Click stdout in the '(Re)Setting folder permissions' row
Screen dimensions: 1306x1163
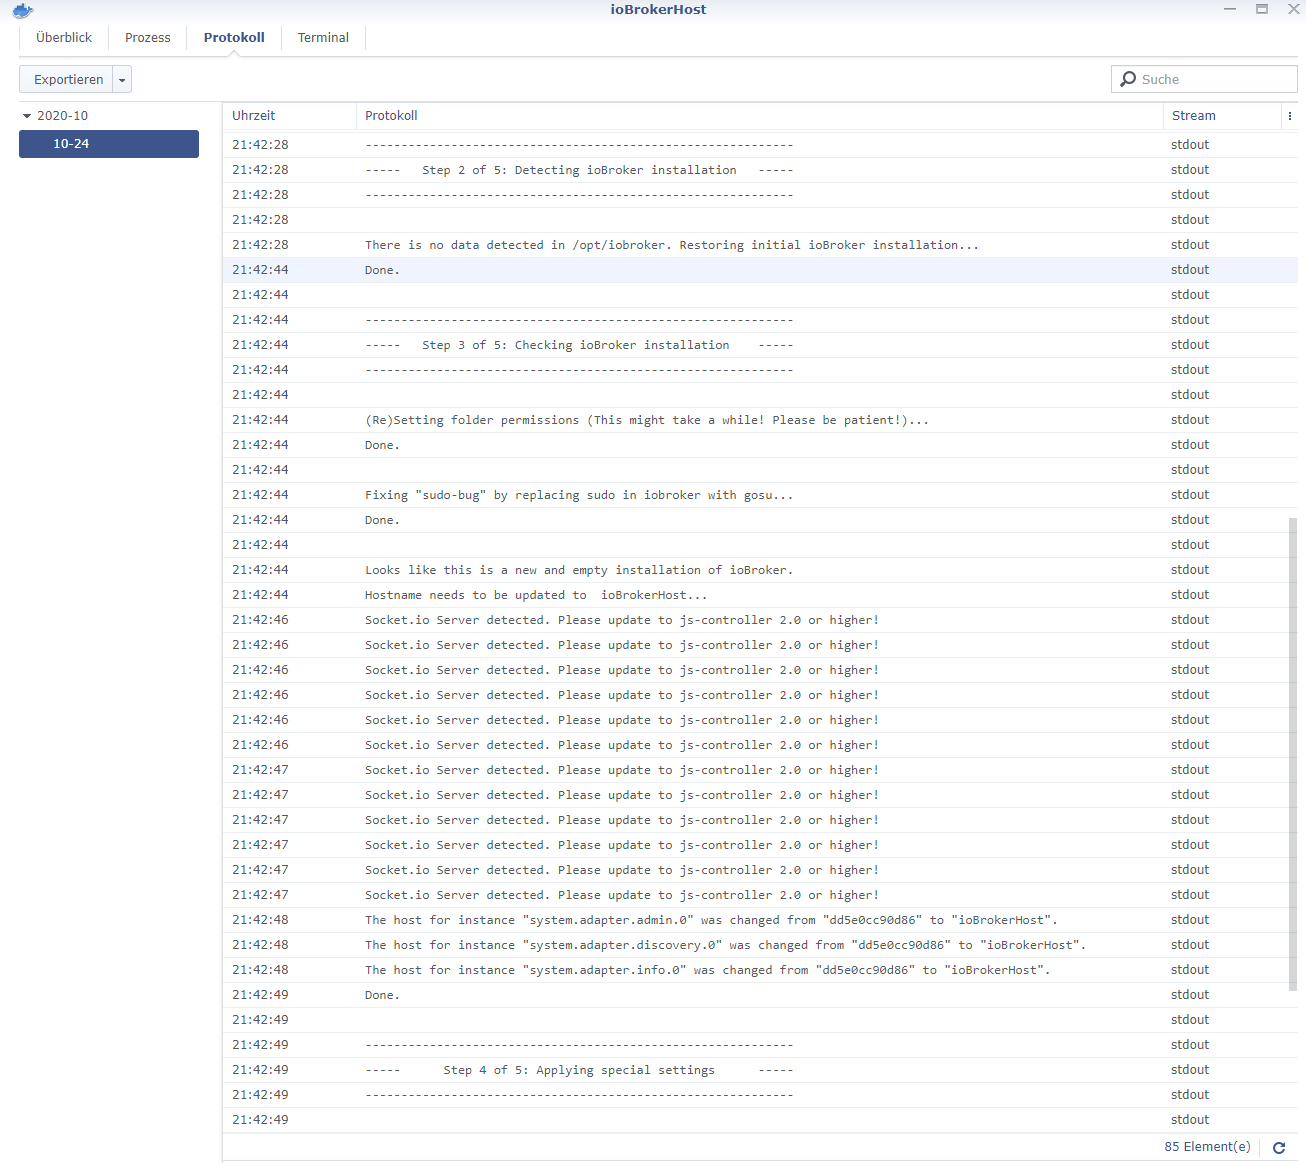click(x=1190, y=420)
